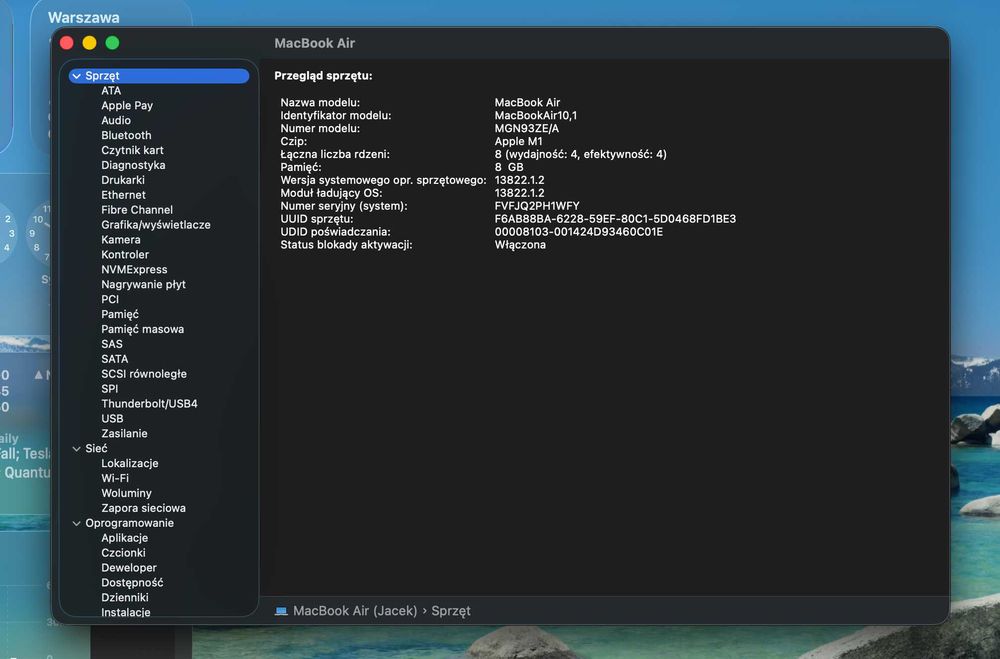Select Dostępność in the sidebar
Screen dimensions: 1000x659
pyautogui.click(x=132, y=582)
